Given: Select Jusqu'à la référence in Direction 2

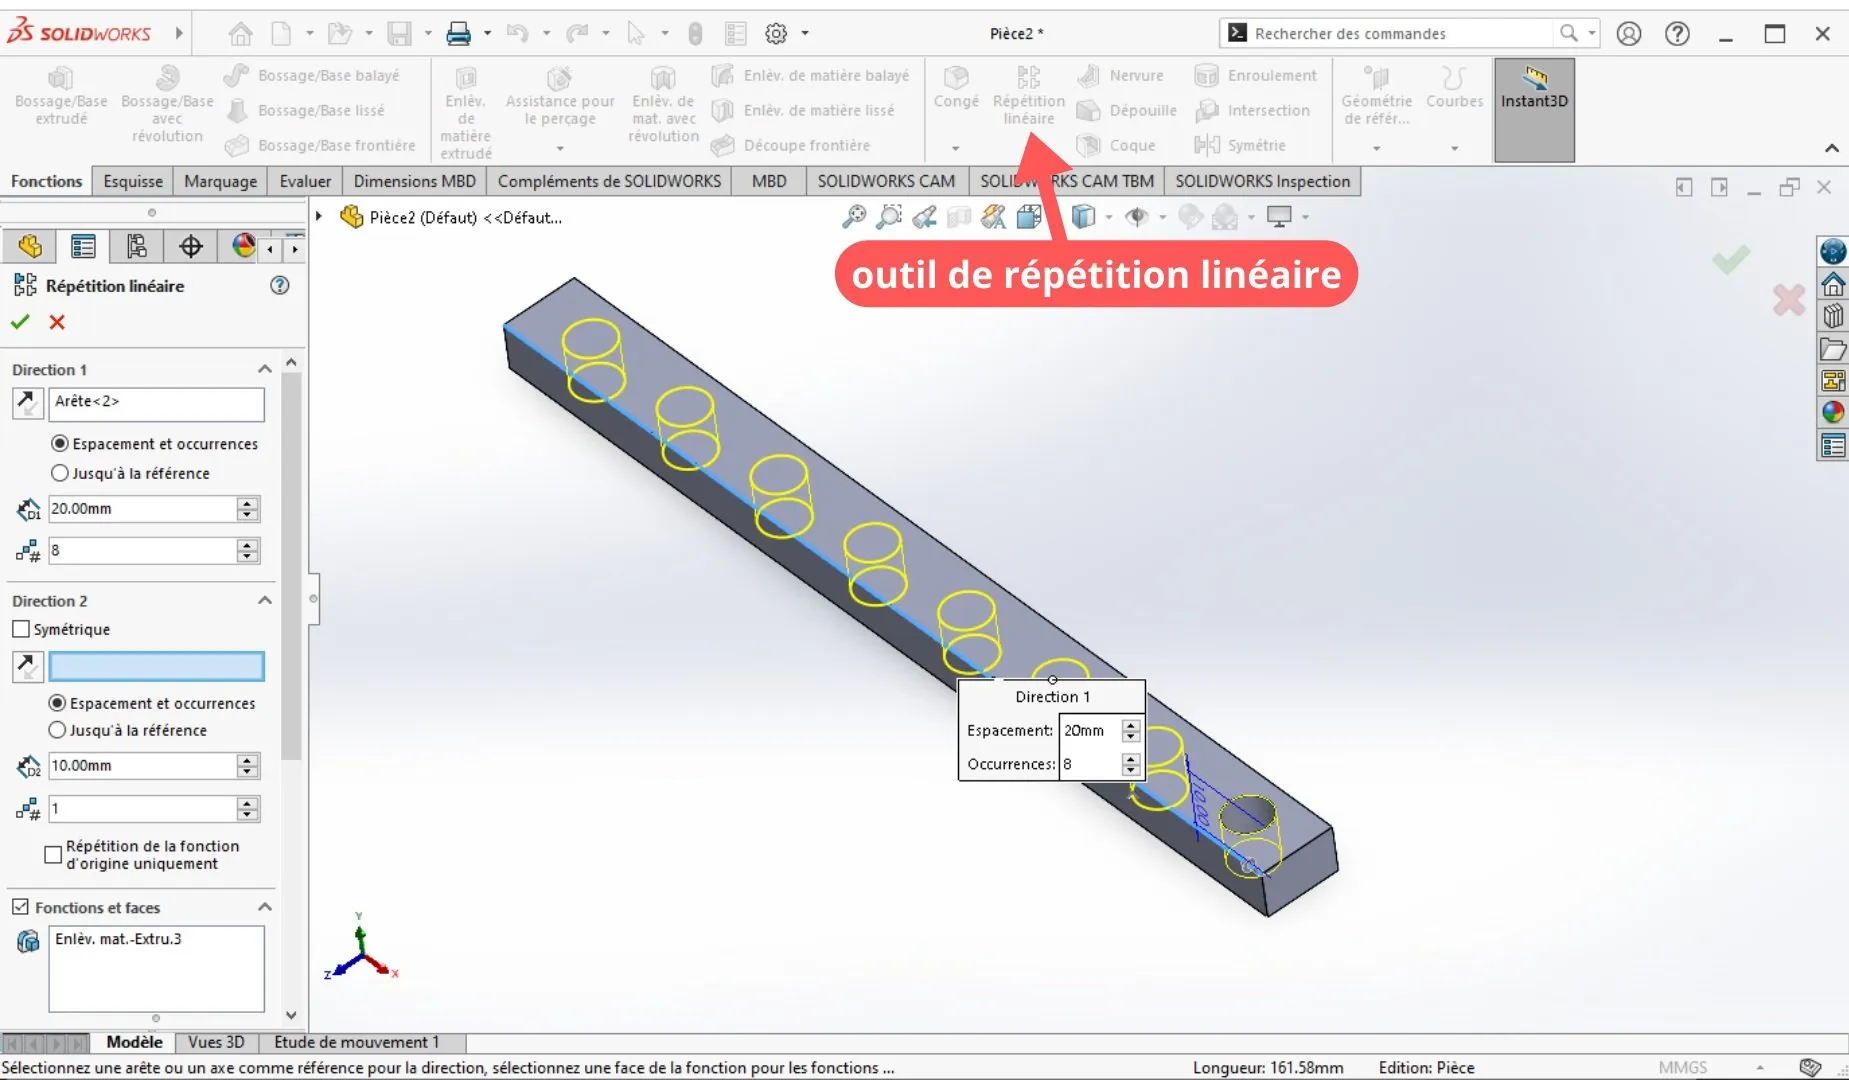Looking at the screenshot, I should tap(58, 730).
